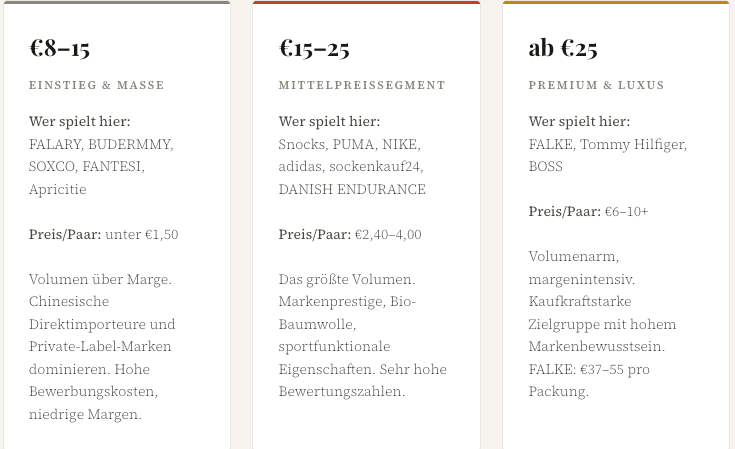Click the ab €25 price heading
Viewport: 735px width, 449px height.
pyautogui.click(x=563, y=48)
